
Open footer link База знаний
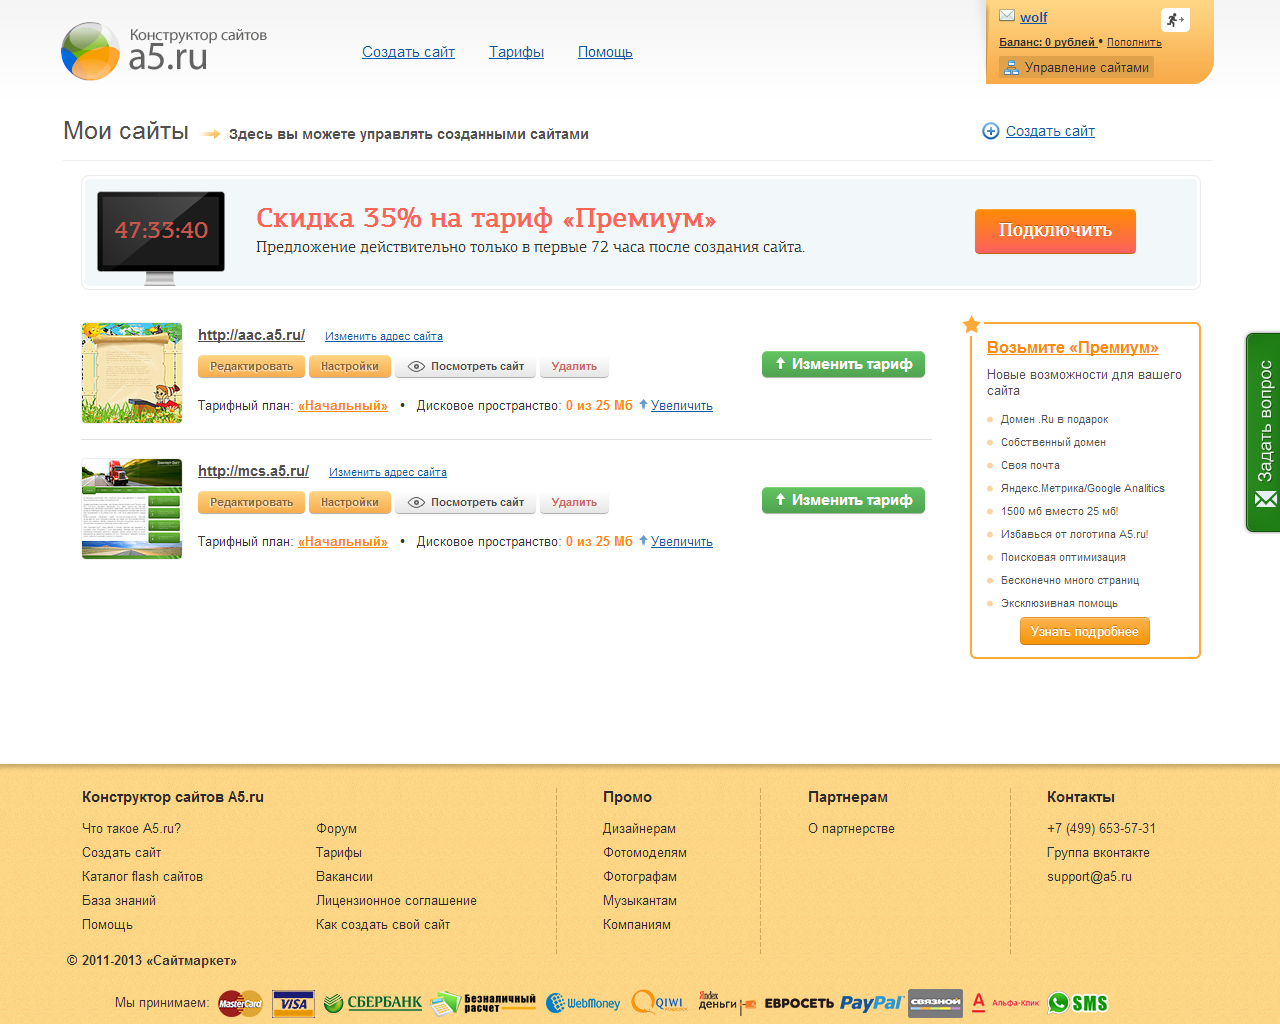(x=119, y=901)
